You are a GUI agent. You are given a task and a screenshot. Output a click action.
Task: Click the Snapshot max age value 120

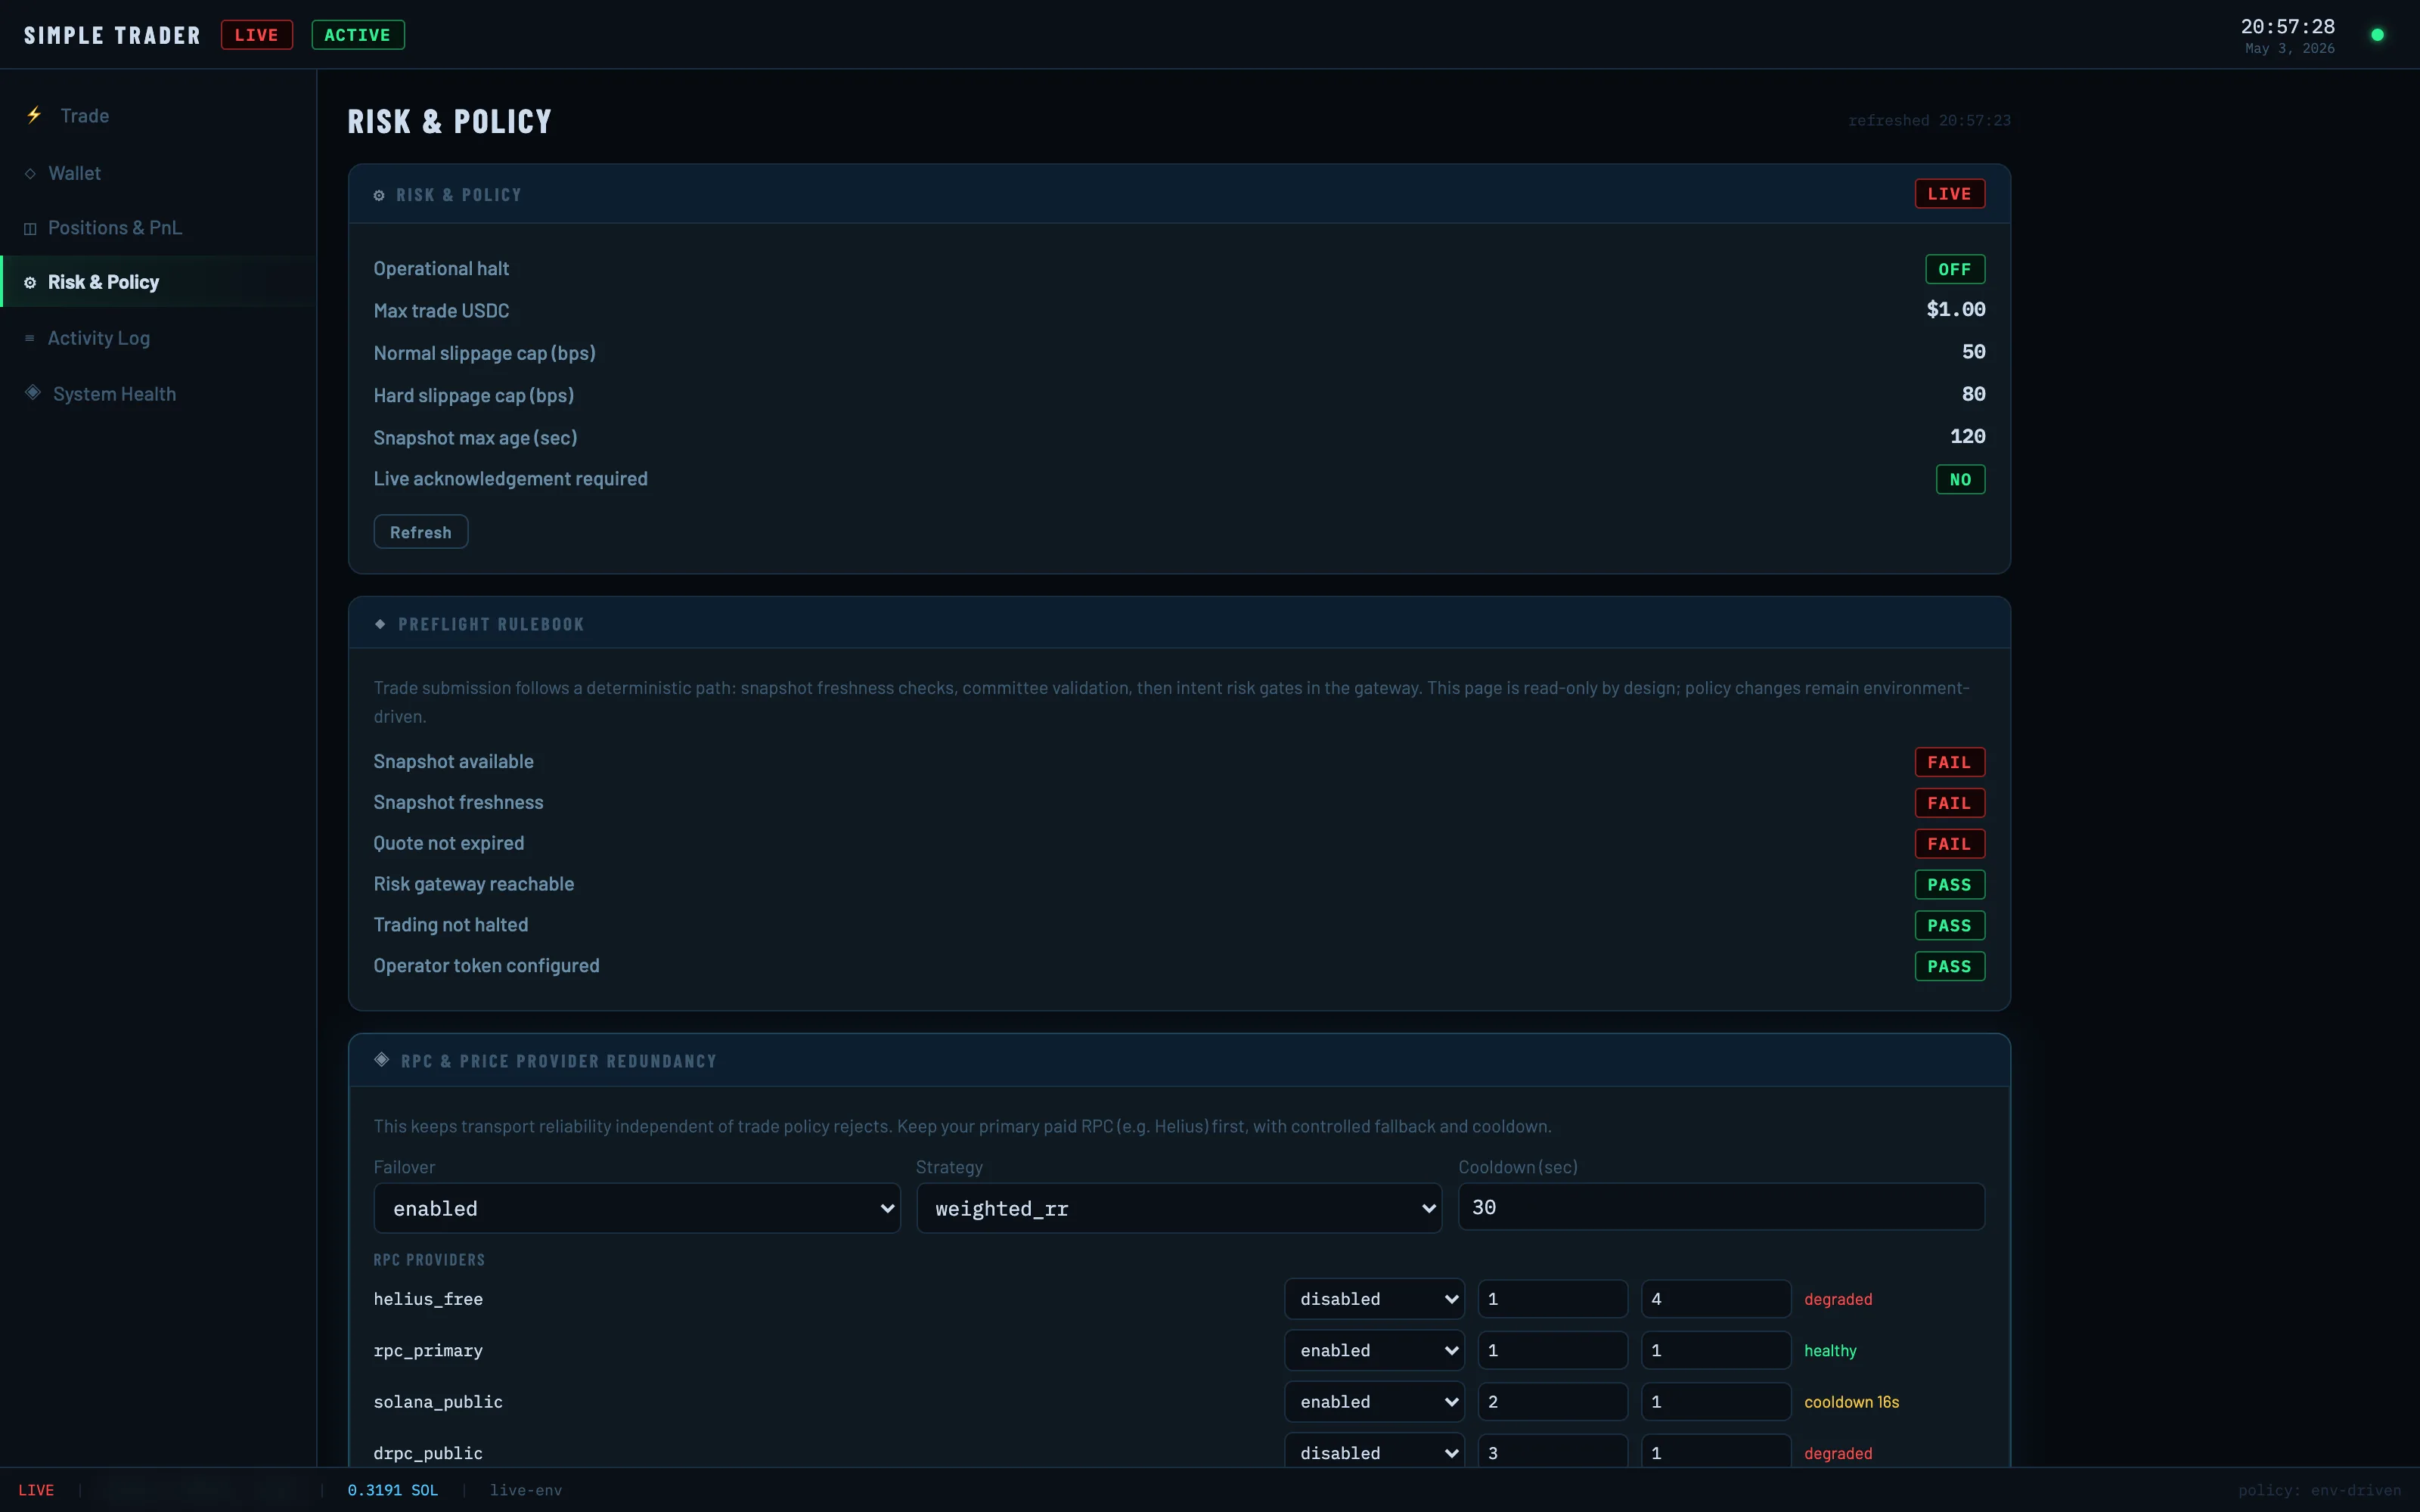coord(1968,436)
